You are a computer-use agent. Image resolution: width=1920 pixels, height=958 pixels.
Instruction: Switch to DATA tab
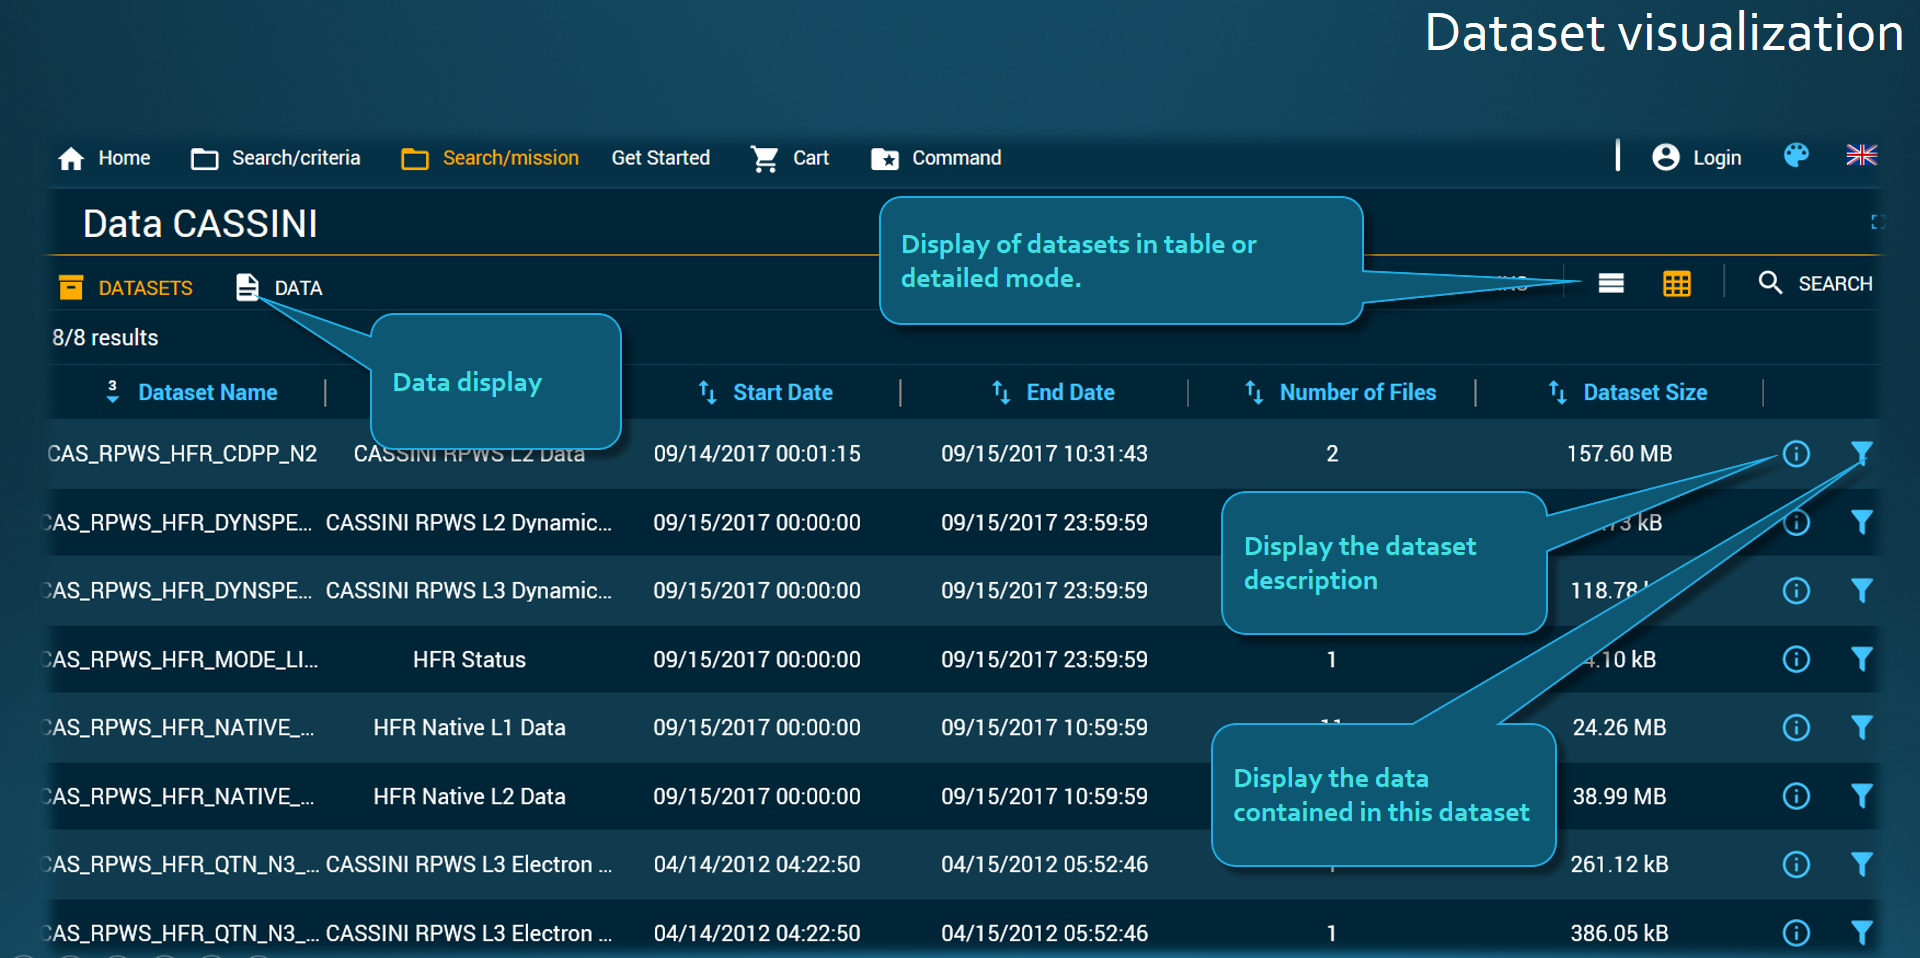point(279,288)
